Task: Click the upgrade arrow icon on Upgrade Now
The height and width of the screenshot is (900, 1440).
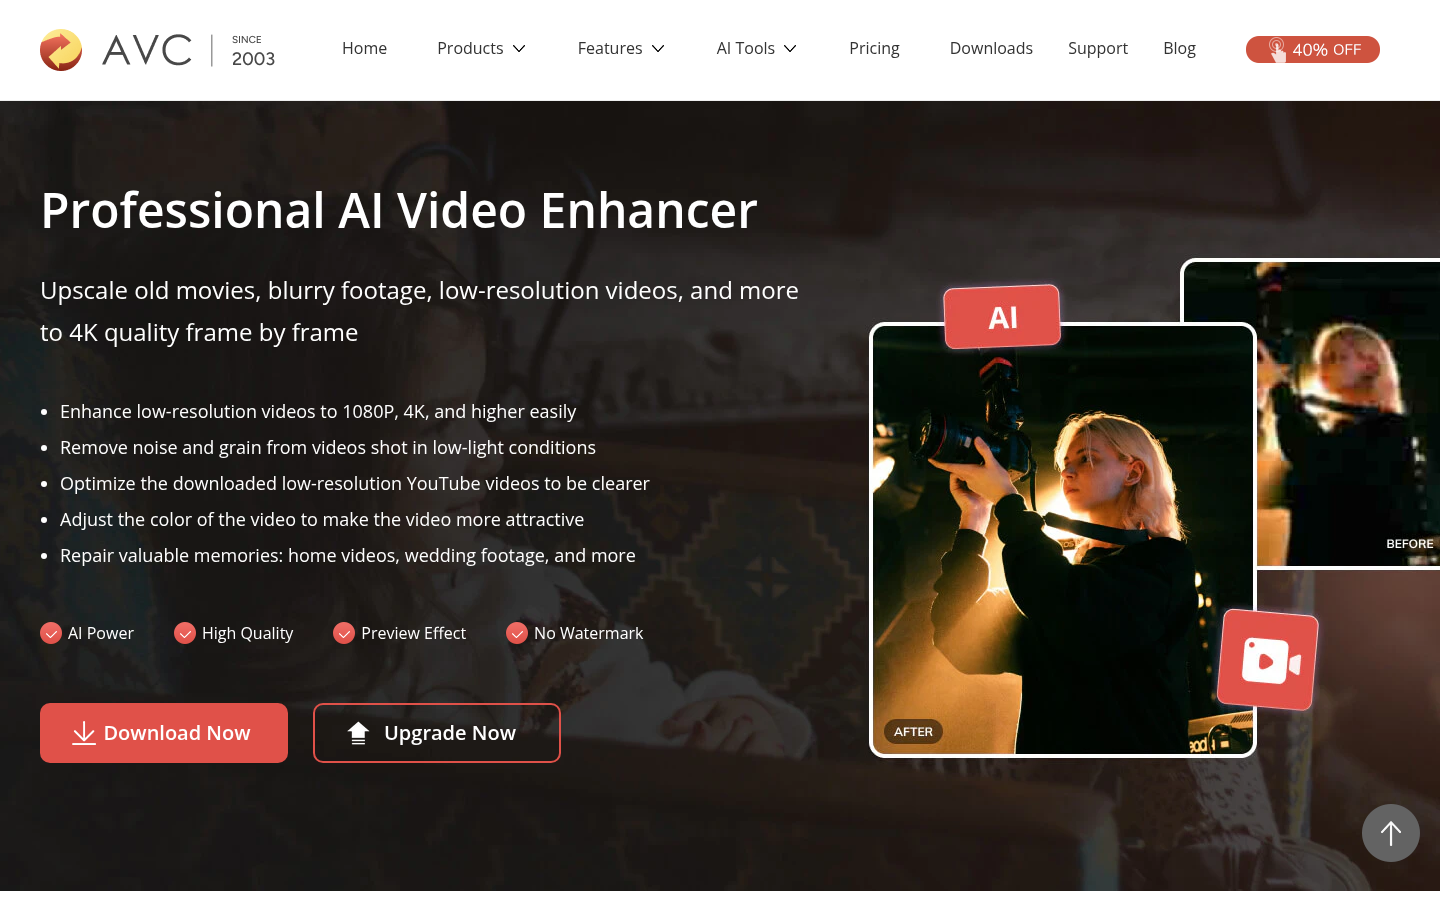Action: coord(358,733)
